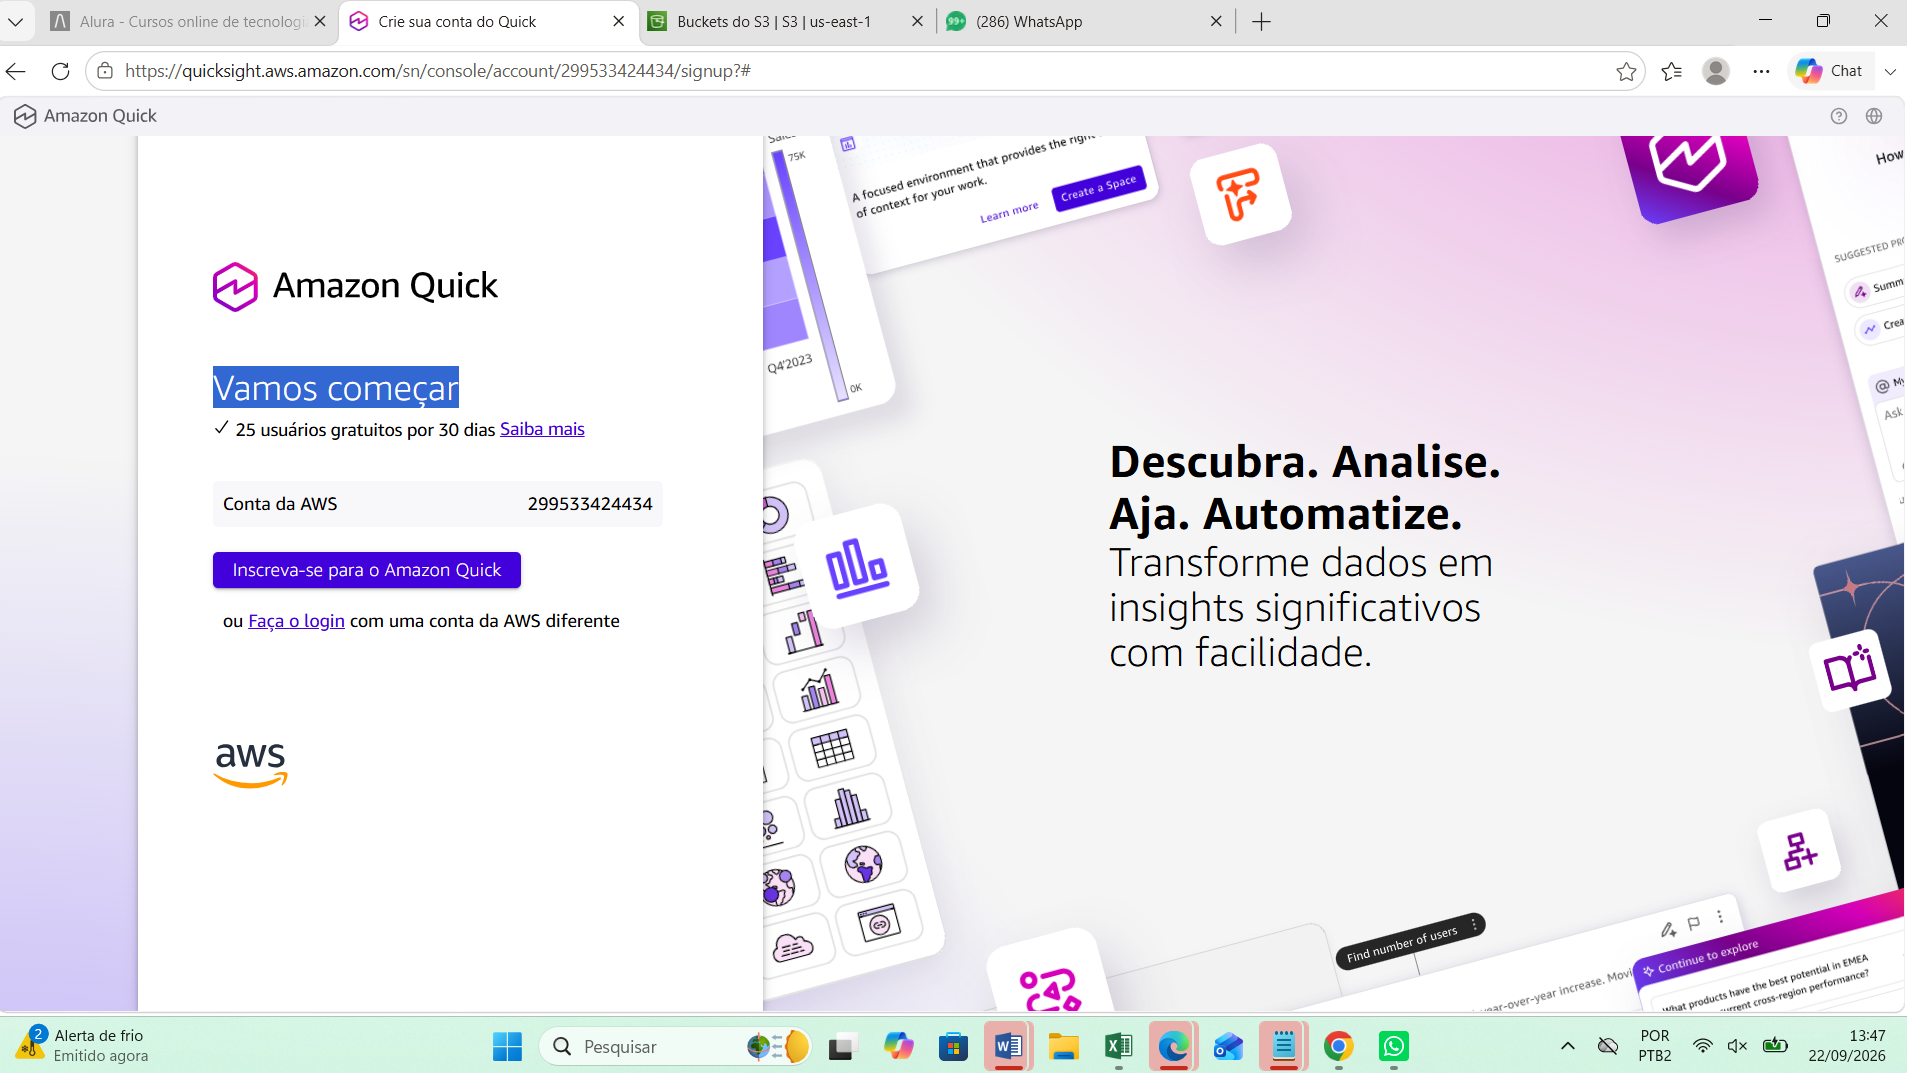This screenshot has height=1073, width=1907.
Task: Open Notepad from the taskbar
Action: click(1283, 1047)
